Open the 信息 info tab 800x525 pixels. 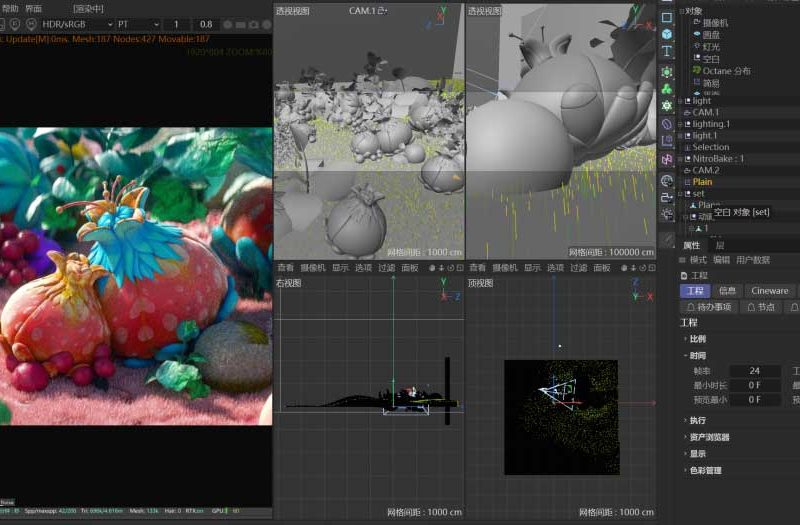pyautogui.click(x=727, y=291)
